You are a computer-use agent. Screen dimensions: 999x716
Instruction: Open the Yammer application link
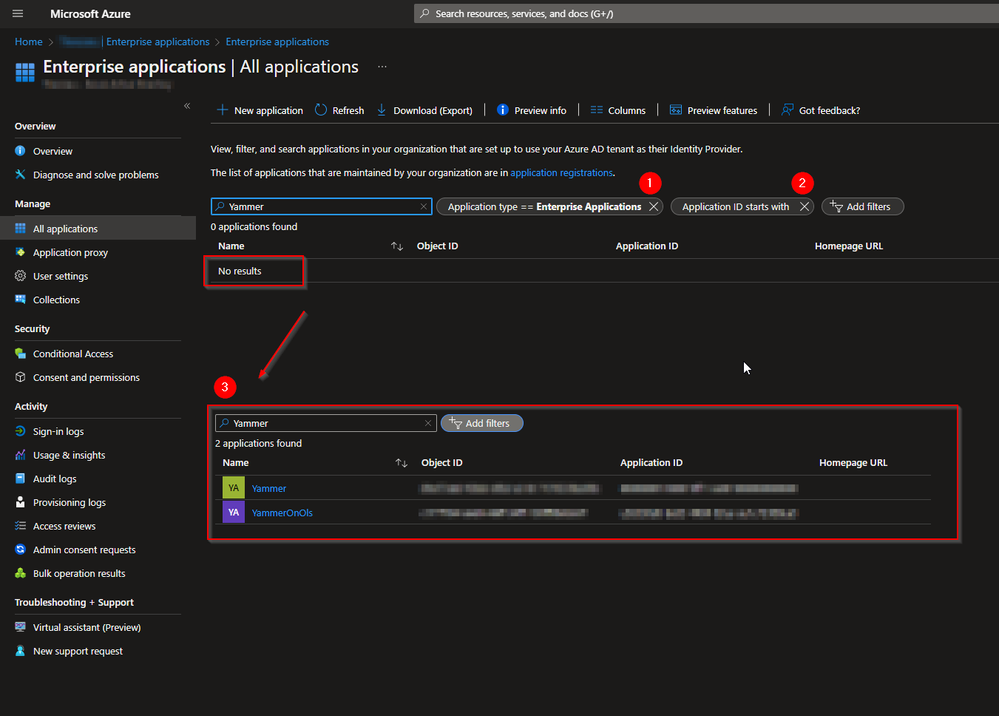coord(269,489)
